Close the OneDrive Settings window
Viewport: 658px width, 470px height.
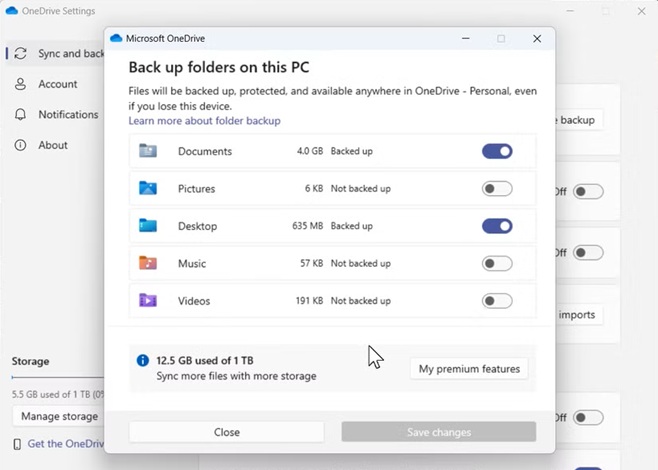tap(642, 11)
